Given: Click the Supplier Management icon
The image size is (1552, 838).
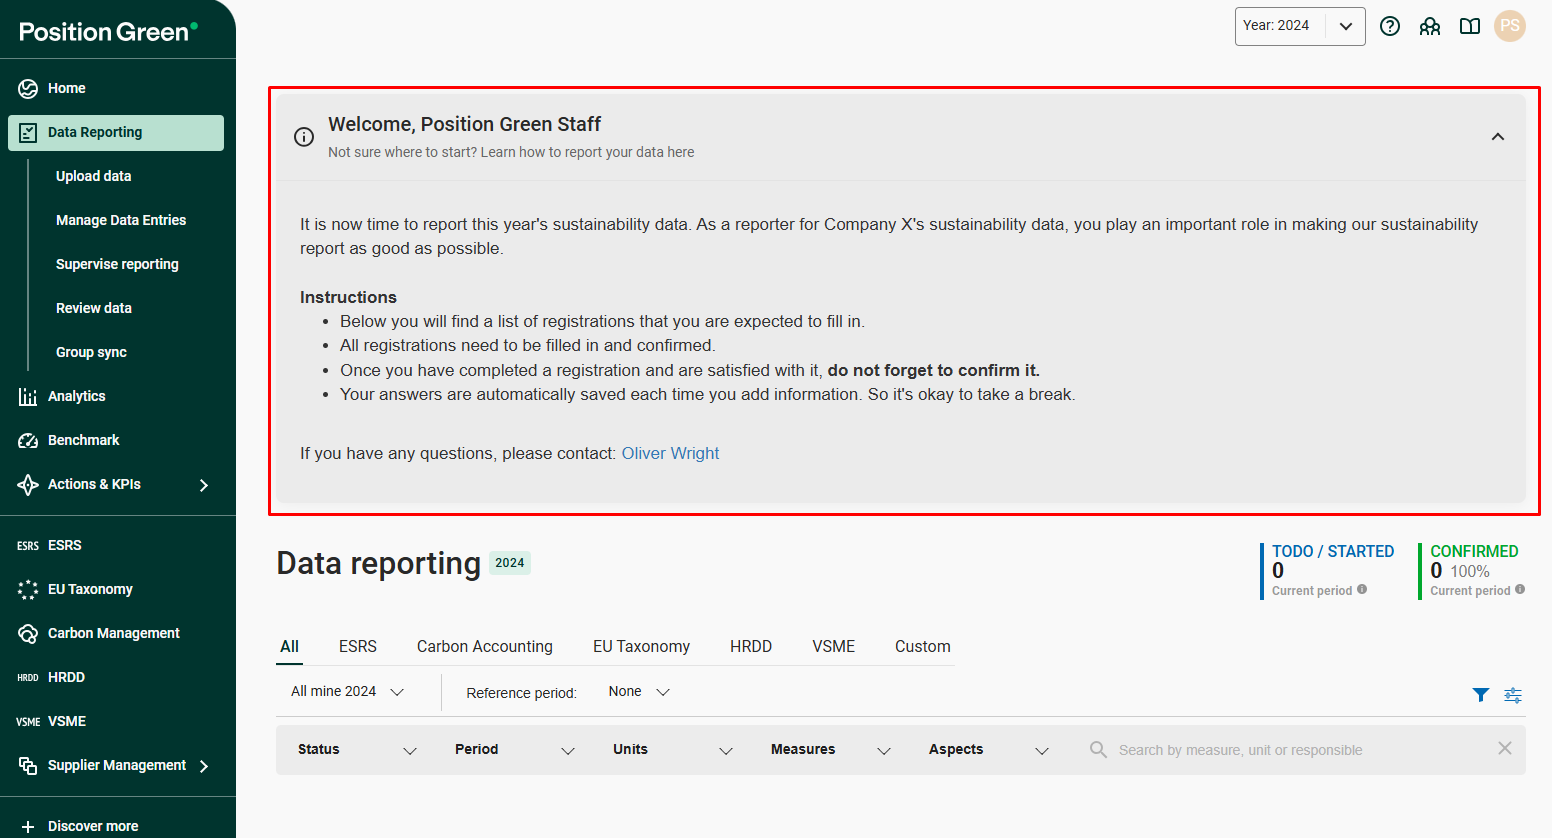Looking at the screenshot, I should [28, 765].
